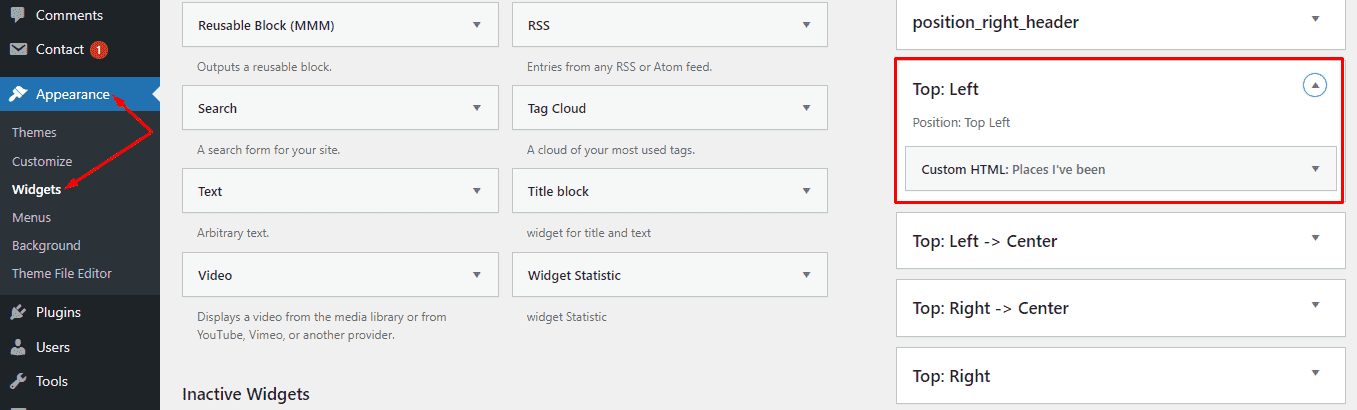Viewport: 1357px width, 410px height.
Task: Click the Appearance paintbrush icon
Action: (x=18, y=94)
